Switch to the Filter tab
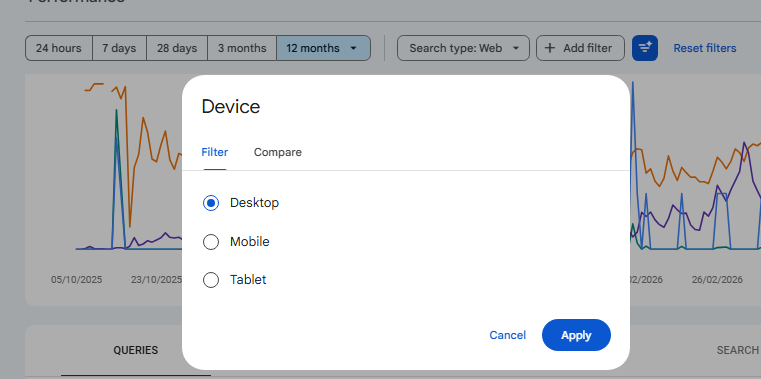761x379 pixels. point(215,152)
